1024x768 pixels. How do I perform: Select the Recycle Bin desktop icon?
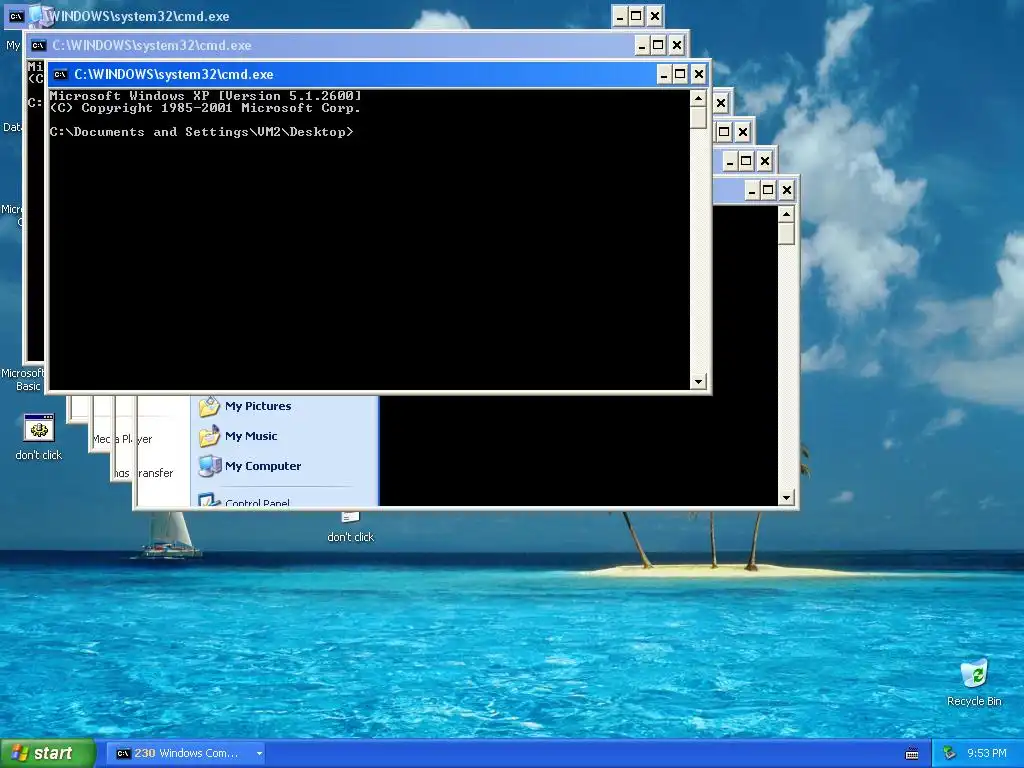tap(974, 683)
